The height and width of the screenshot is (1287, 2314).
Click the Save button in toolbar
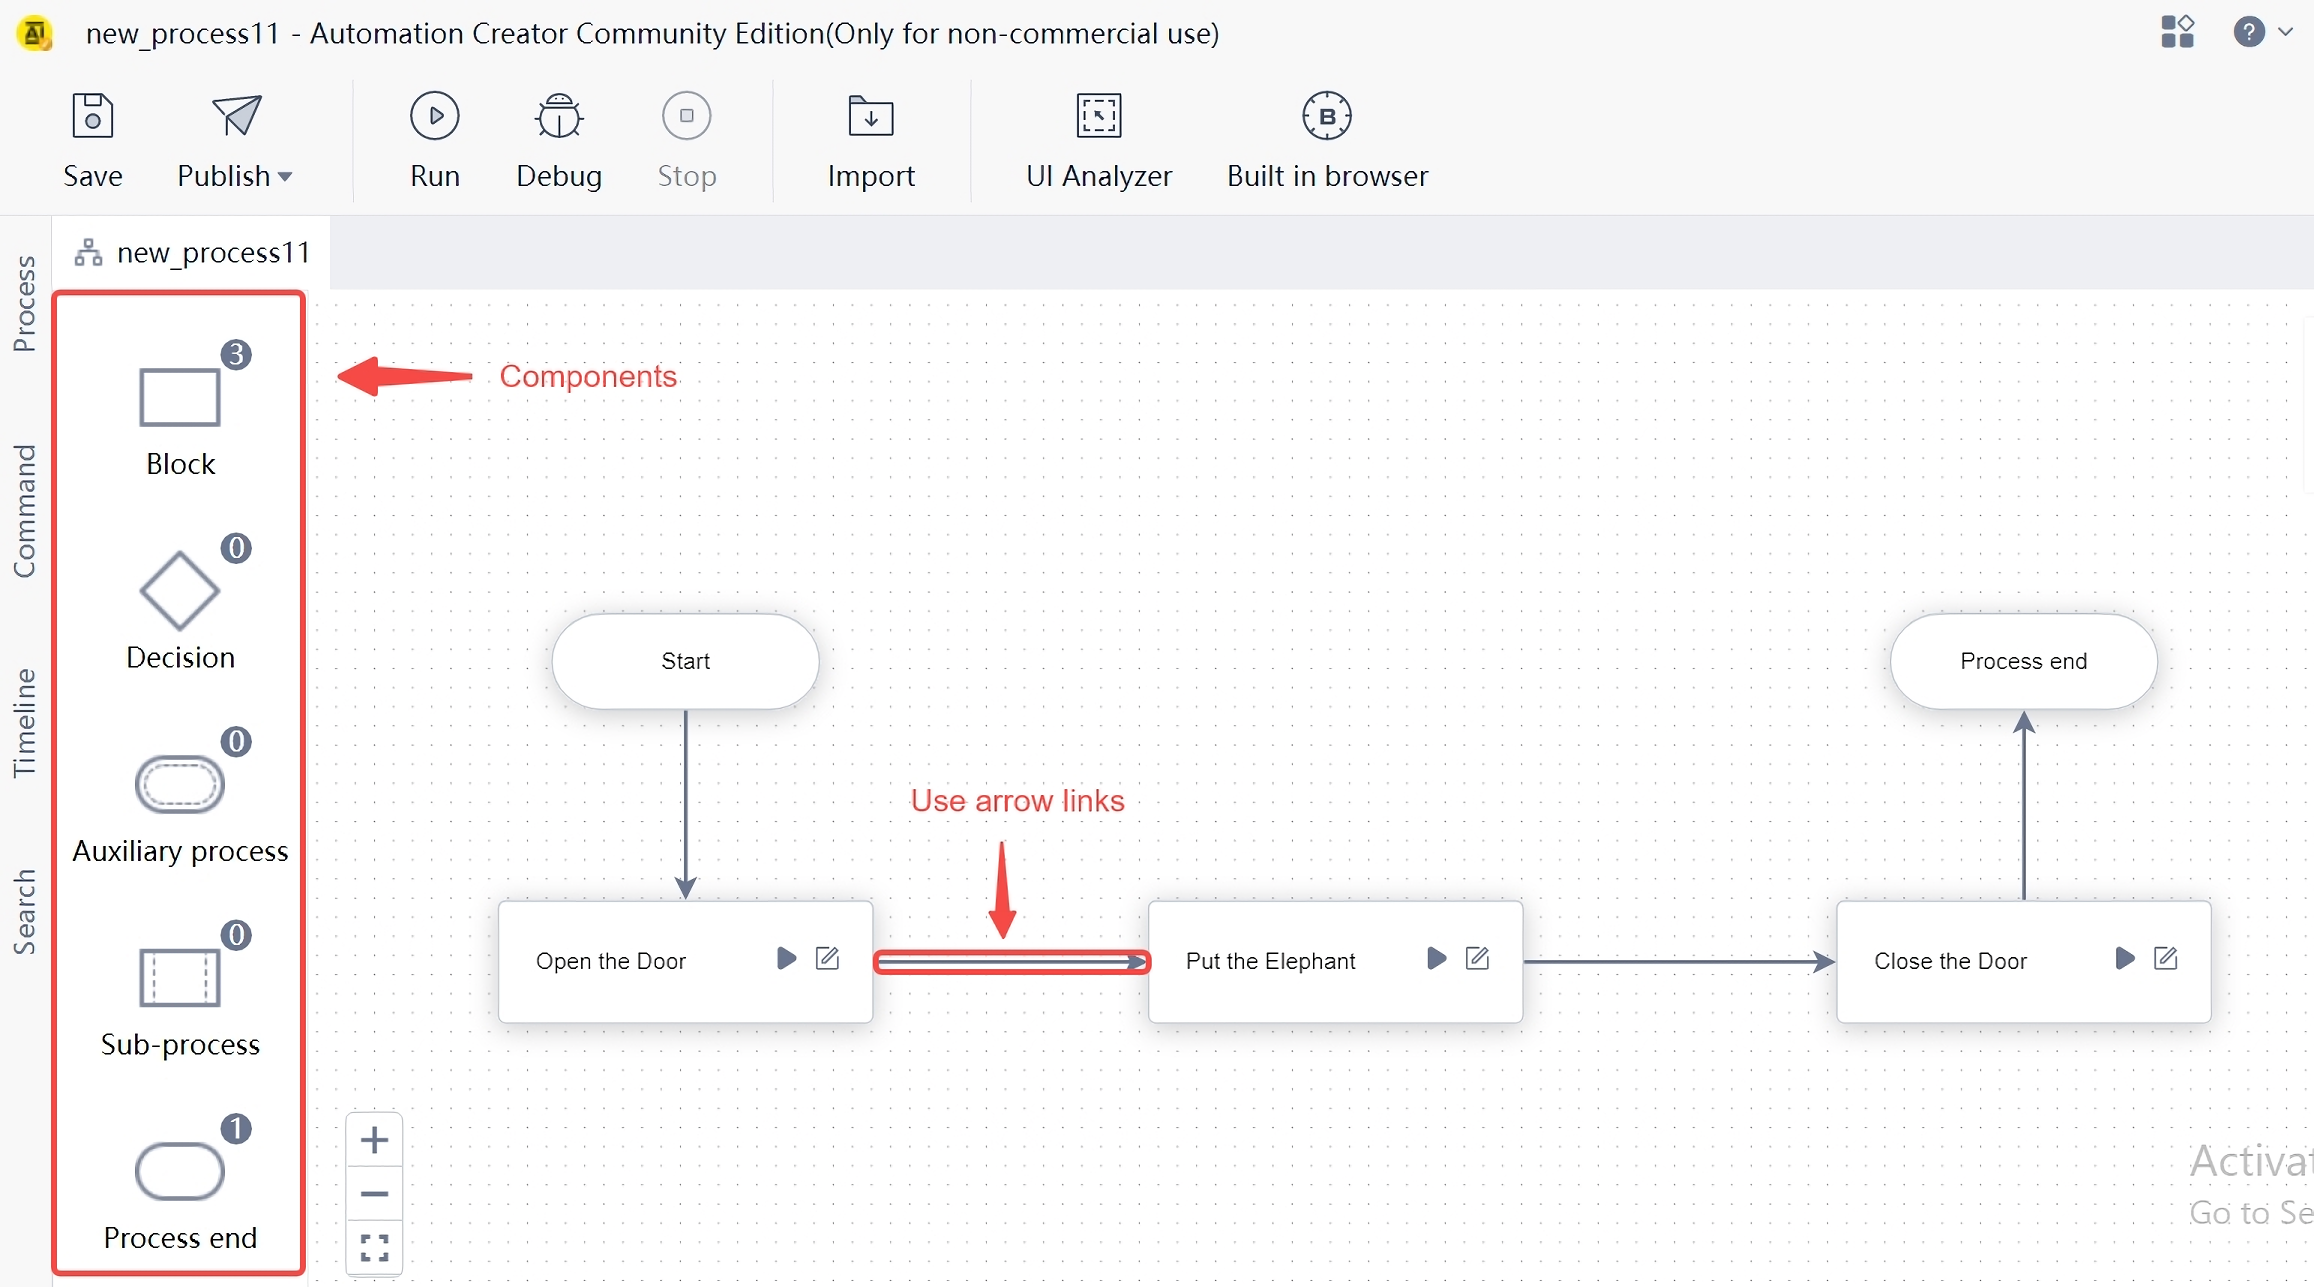pyautogui.click(x=92, y=141)
